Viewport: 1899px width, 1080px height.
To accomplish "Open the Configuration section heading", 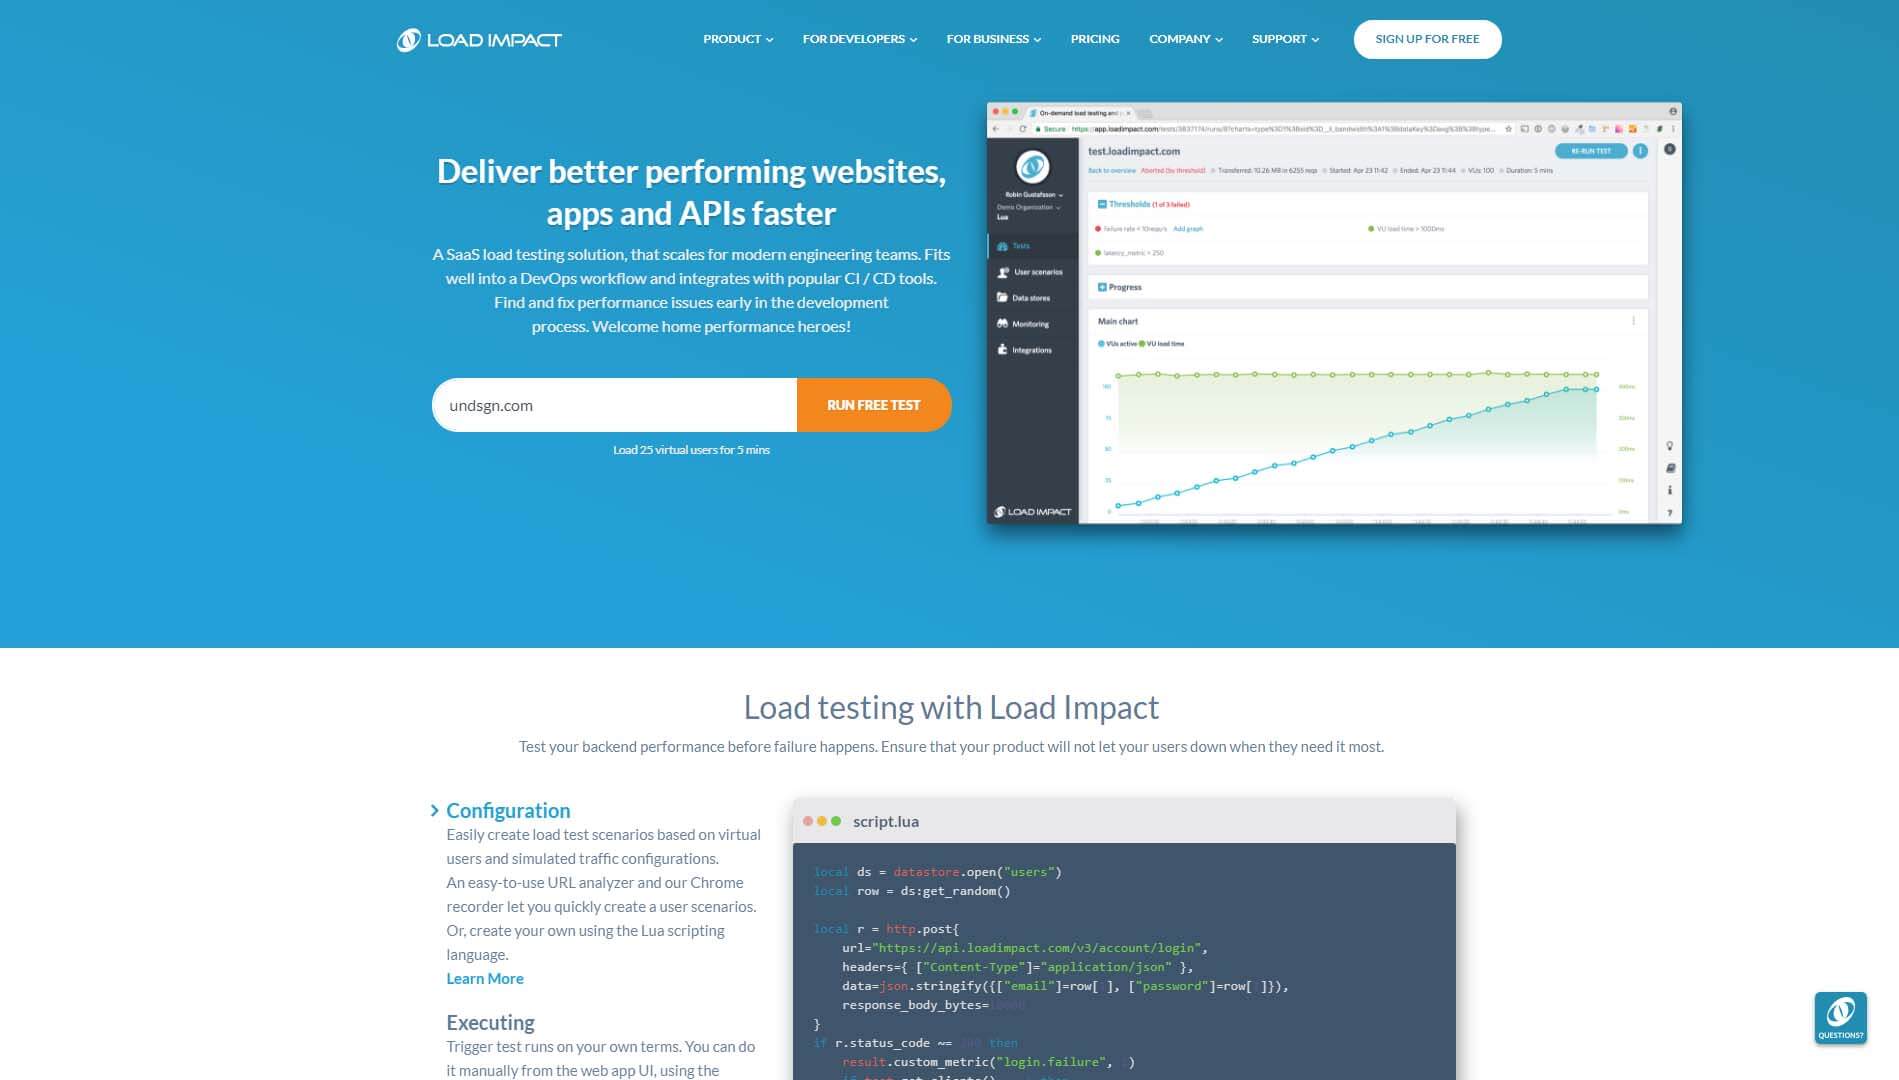I will 508,810.
